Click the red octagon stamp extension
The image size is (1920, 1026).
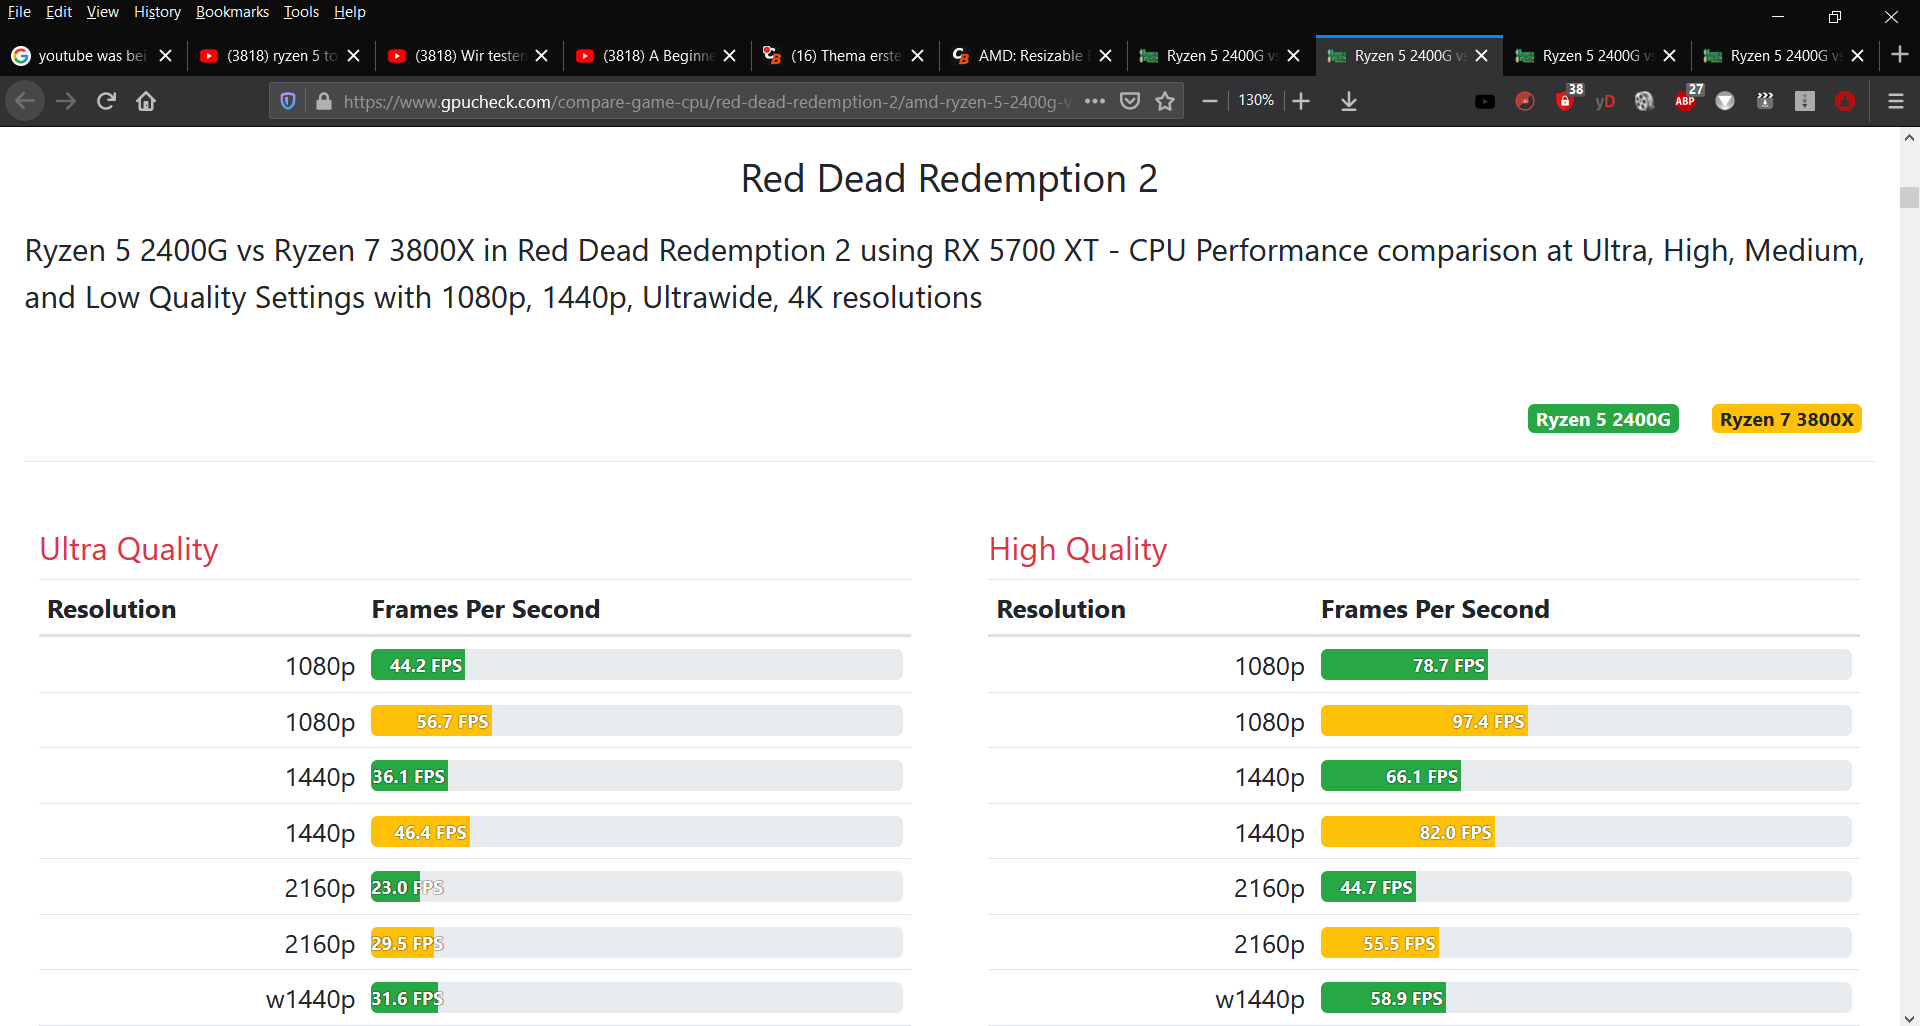1845,101
